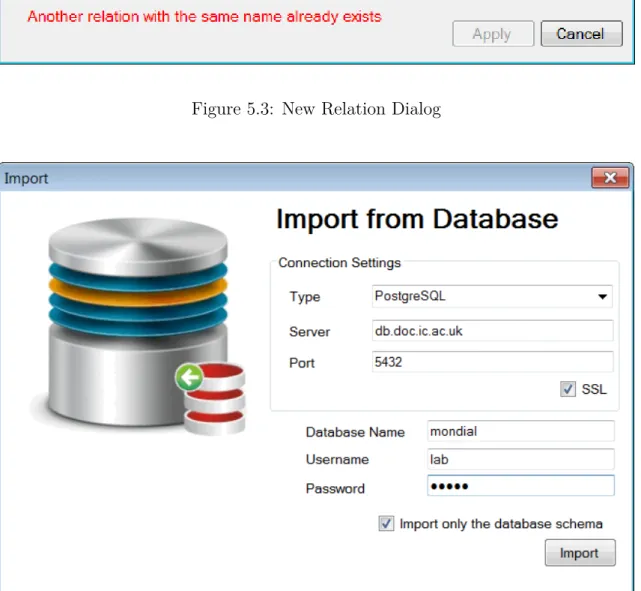Click the 'Server' label text
The image size is (641, 591).
(309, 331)
